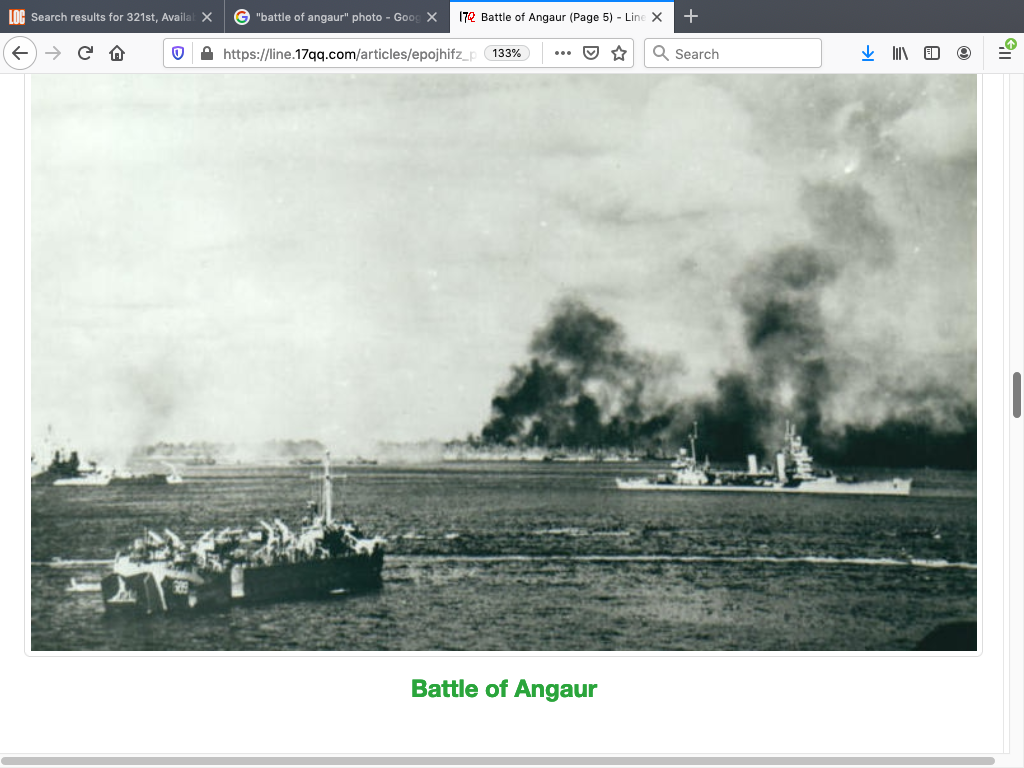Click the back navigation arrow
This screenshot has height=768, width=1024.
pos(20,54)
